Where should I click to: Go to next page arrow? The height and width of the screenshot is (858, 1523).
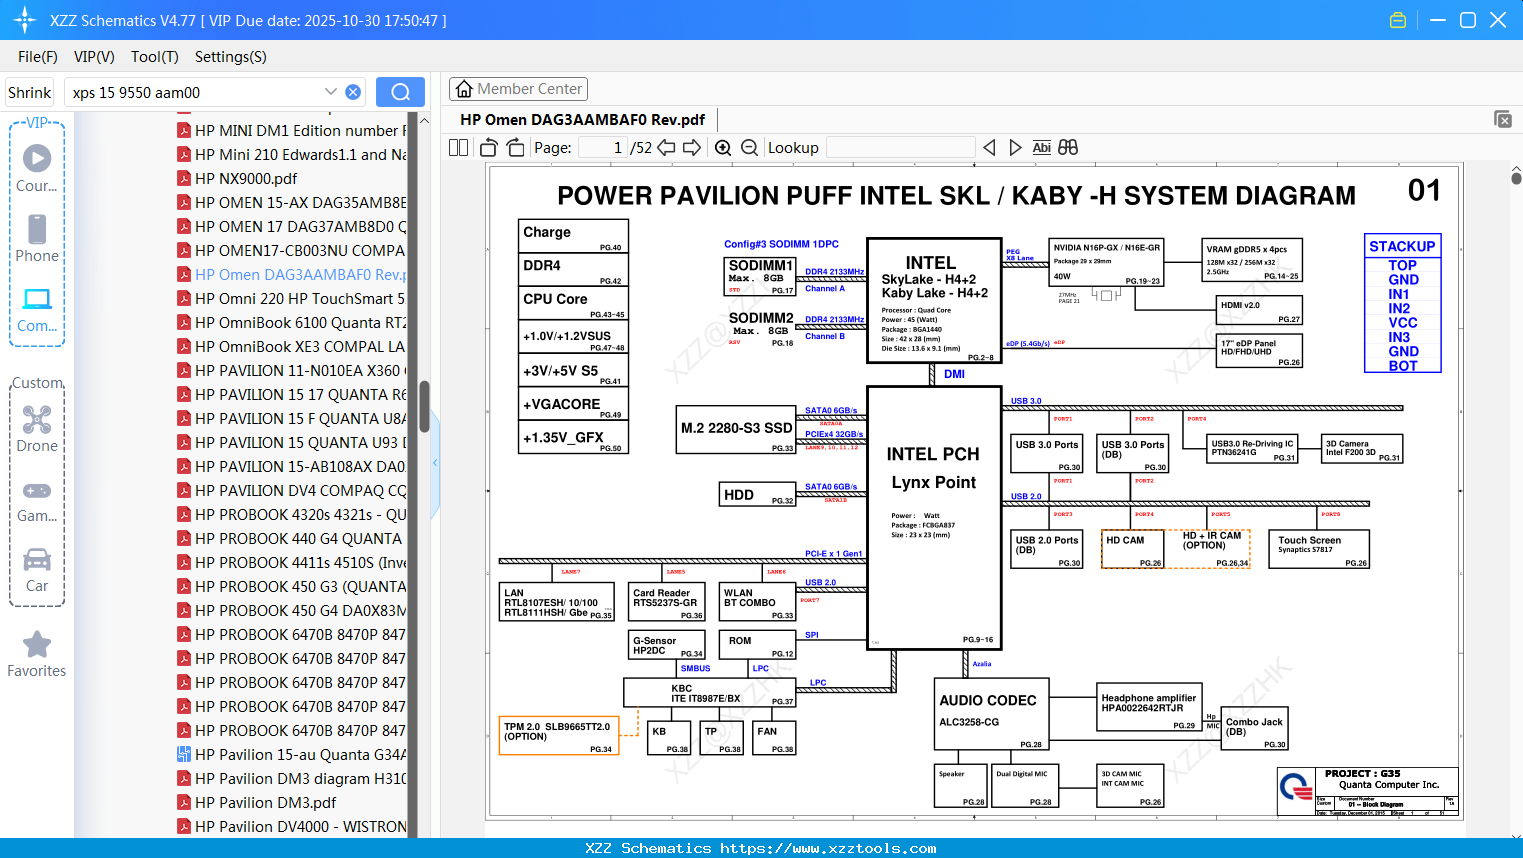[692, 148]
